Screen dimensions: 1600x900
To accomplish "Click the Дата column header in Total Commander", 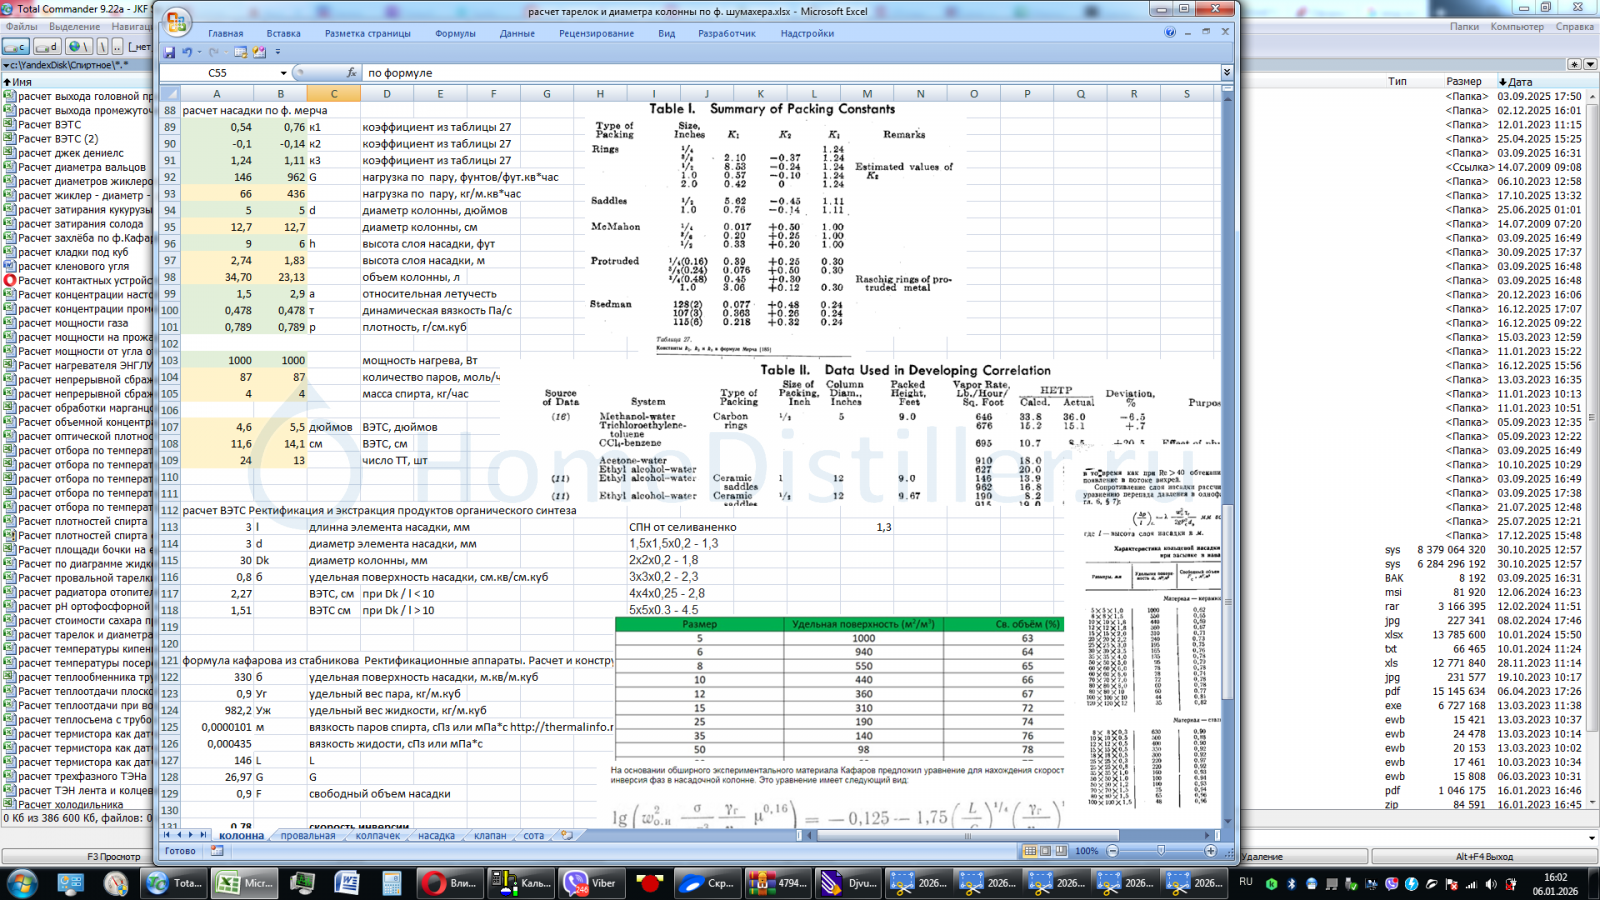I will [x=1519, y=81].
